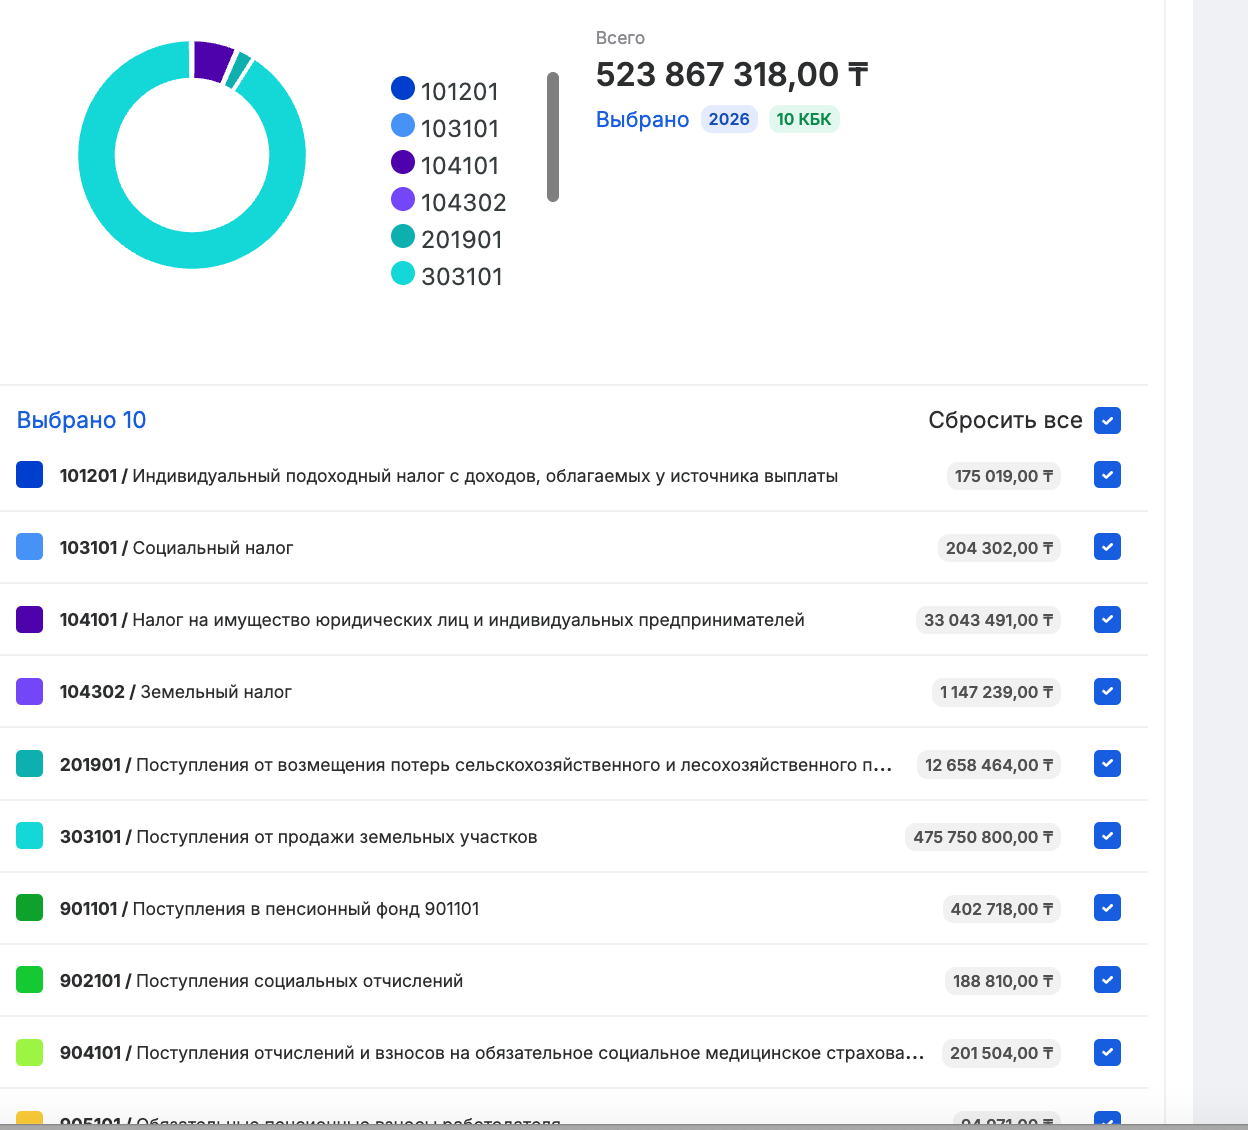Click the 10 КБК badge
The width and height of the screenshot is (1248, 1130).
[x=803, y=120]
